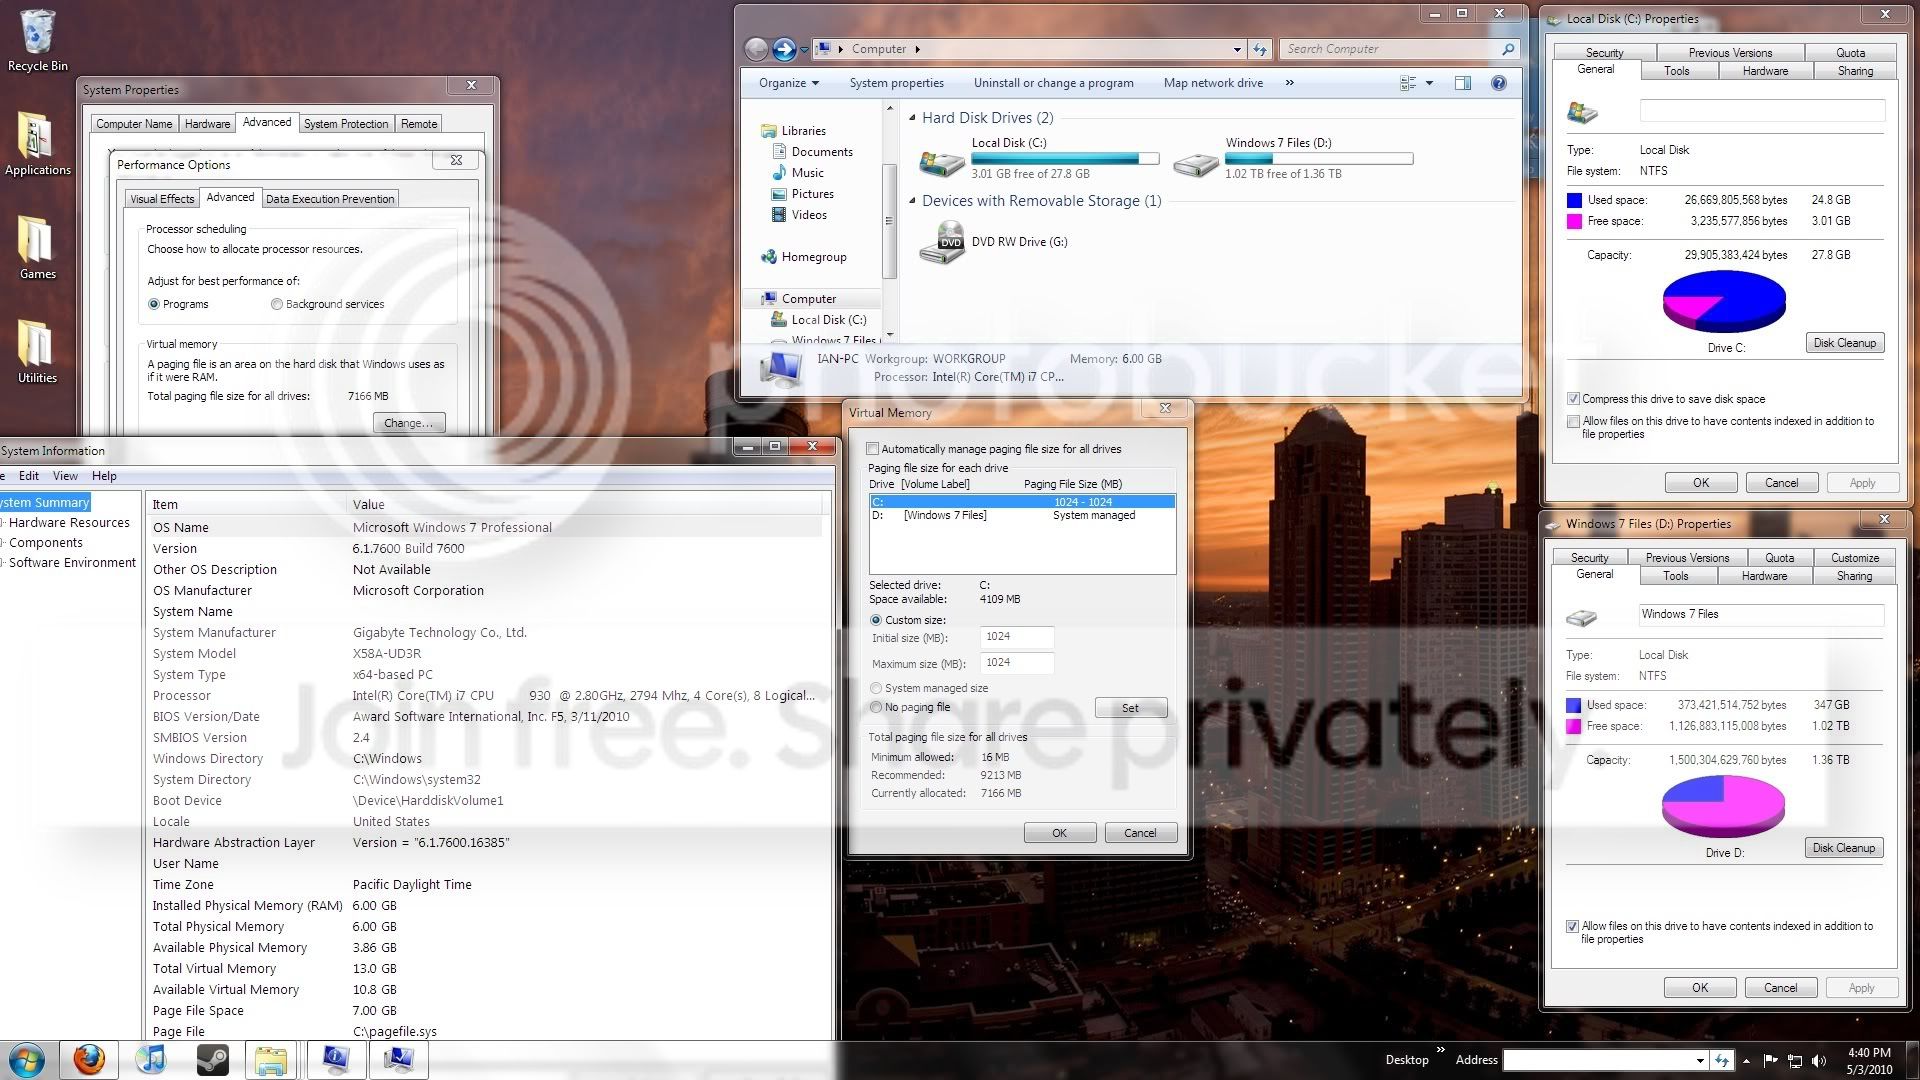Image resolution: width=1920 pixels, height=1080 pixels.
Task: Click Disk Cleanup for Drive D:
Action: click(1844, 848)
